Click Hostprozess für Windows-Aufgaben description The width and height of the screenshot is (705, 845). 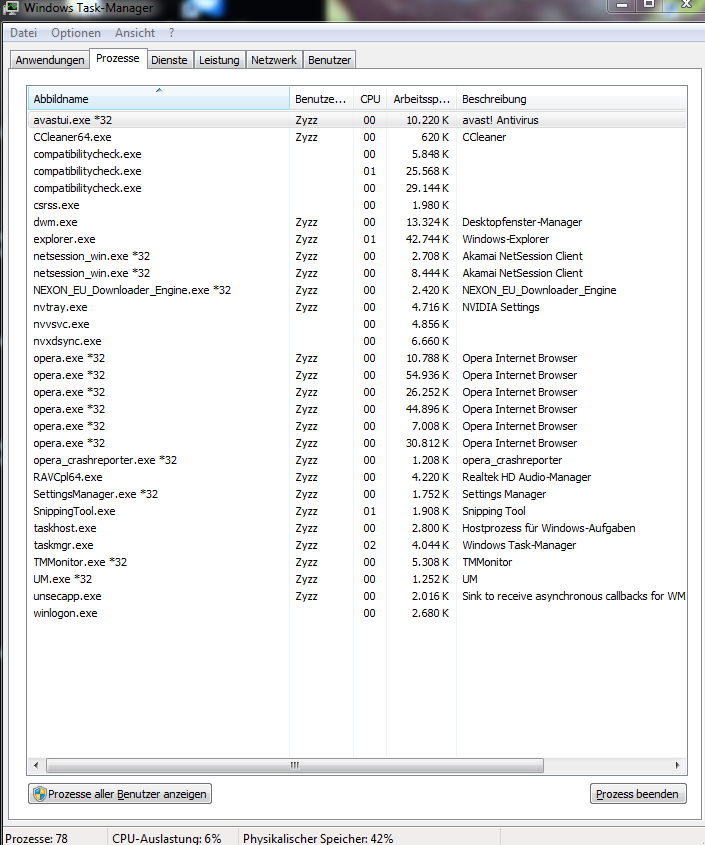click(x=548, y=528)
